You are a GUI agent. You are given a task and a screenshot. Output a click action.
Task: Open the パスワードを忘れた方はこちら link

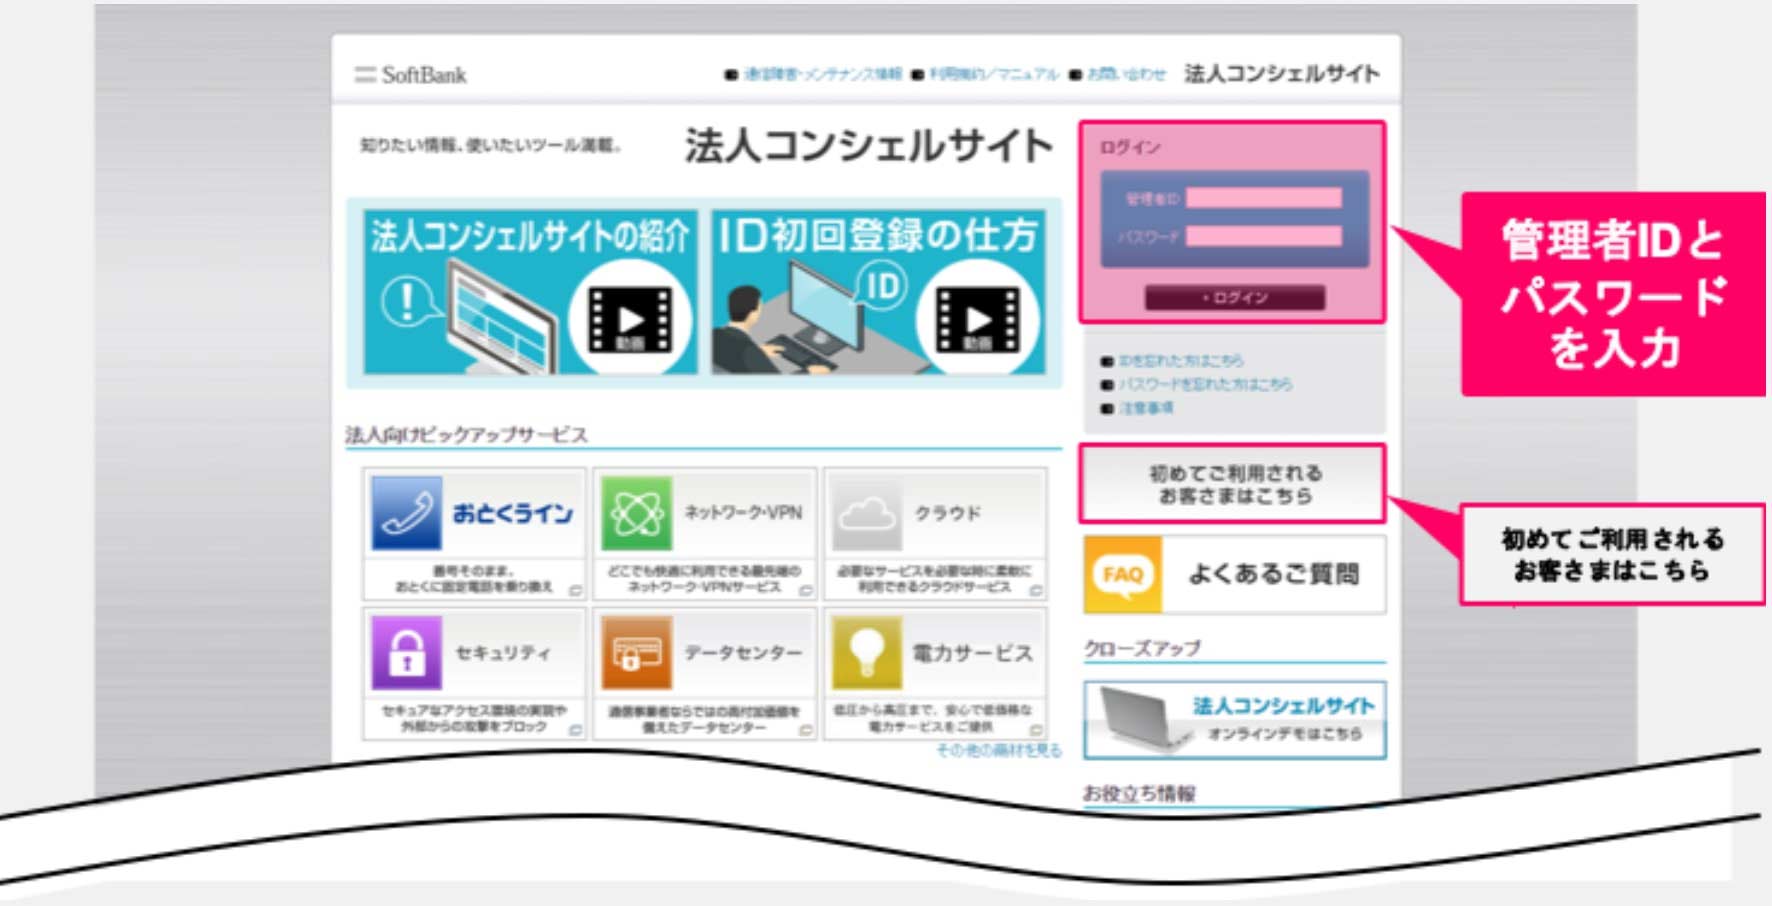[x=1204, y=384]
